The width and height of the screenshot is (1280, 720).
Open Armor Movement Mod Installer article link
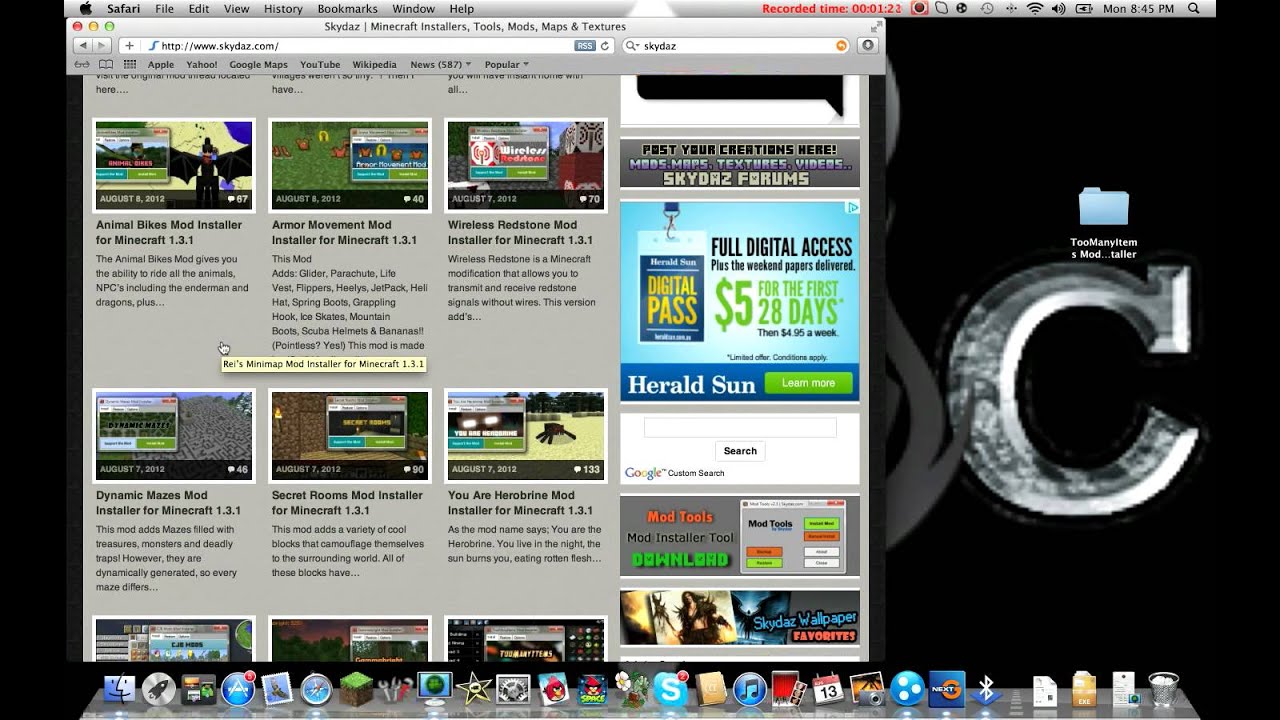coord(344,232)
